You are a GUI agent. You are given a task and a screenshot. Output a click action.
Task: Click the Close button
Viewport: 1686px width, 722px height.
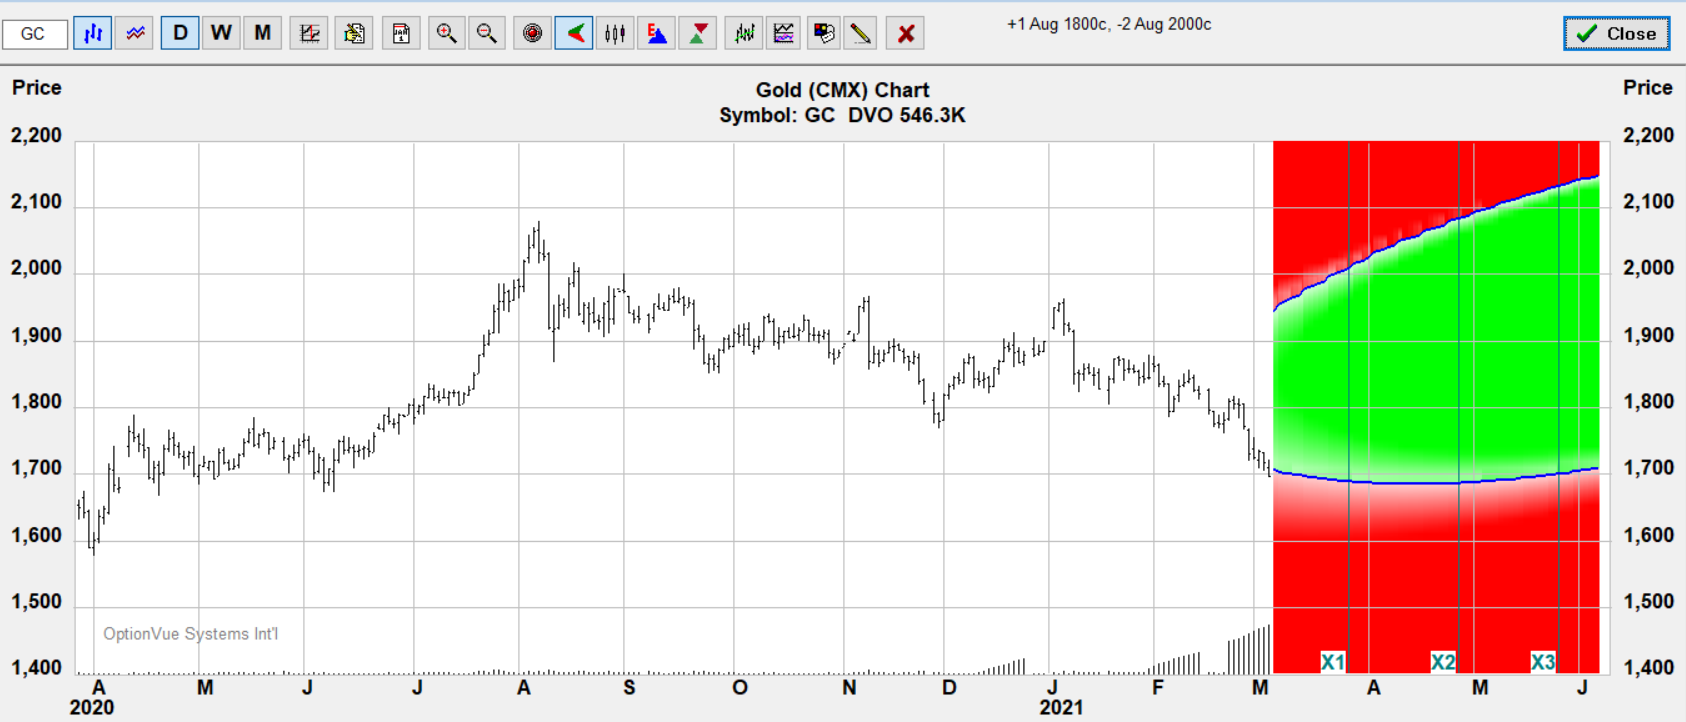click(1617, 33)
